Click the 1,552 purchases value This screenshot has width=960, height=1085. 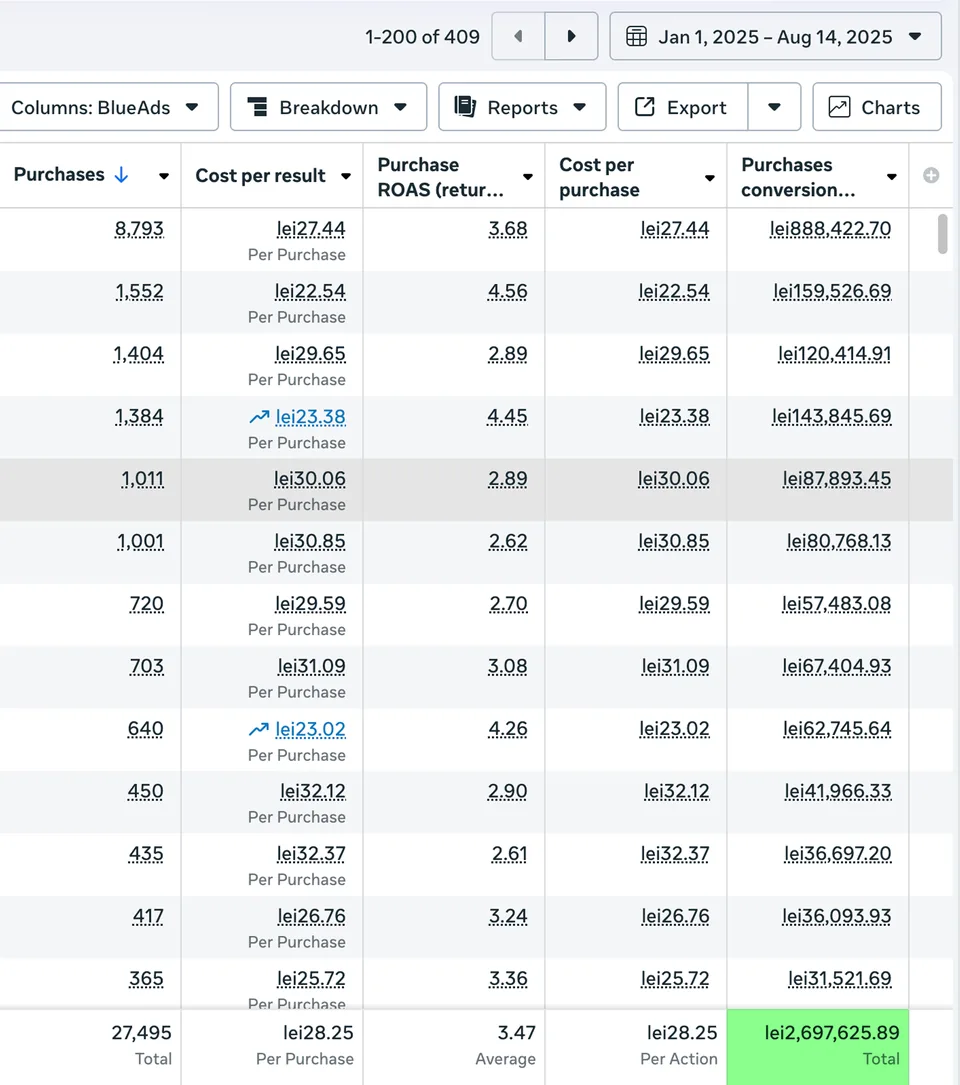coord(140,291)
